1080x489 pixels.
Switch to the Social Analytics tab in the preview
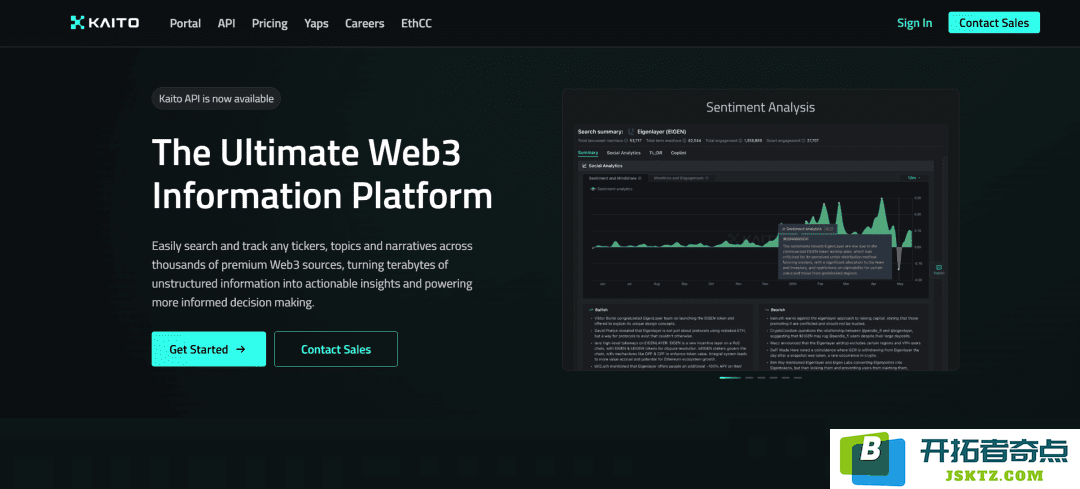pos(623,153)
